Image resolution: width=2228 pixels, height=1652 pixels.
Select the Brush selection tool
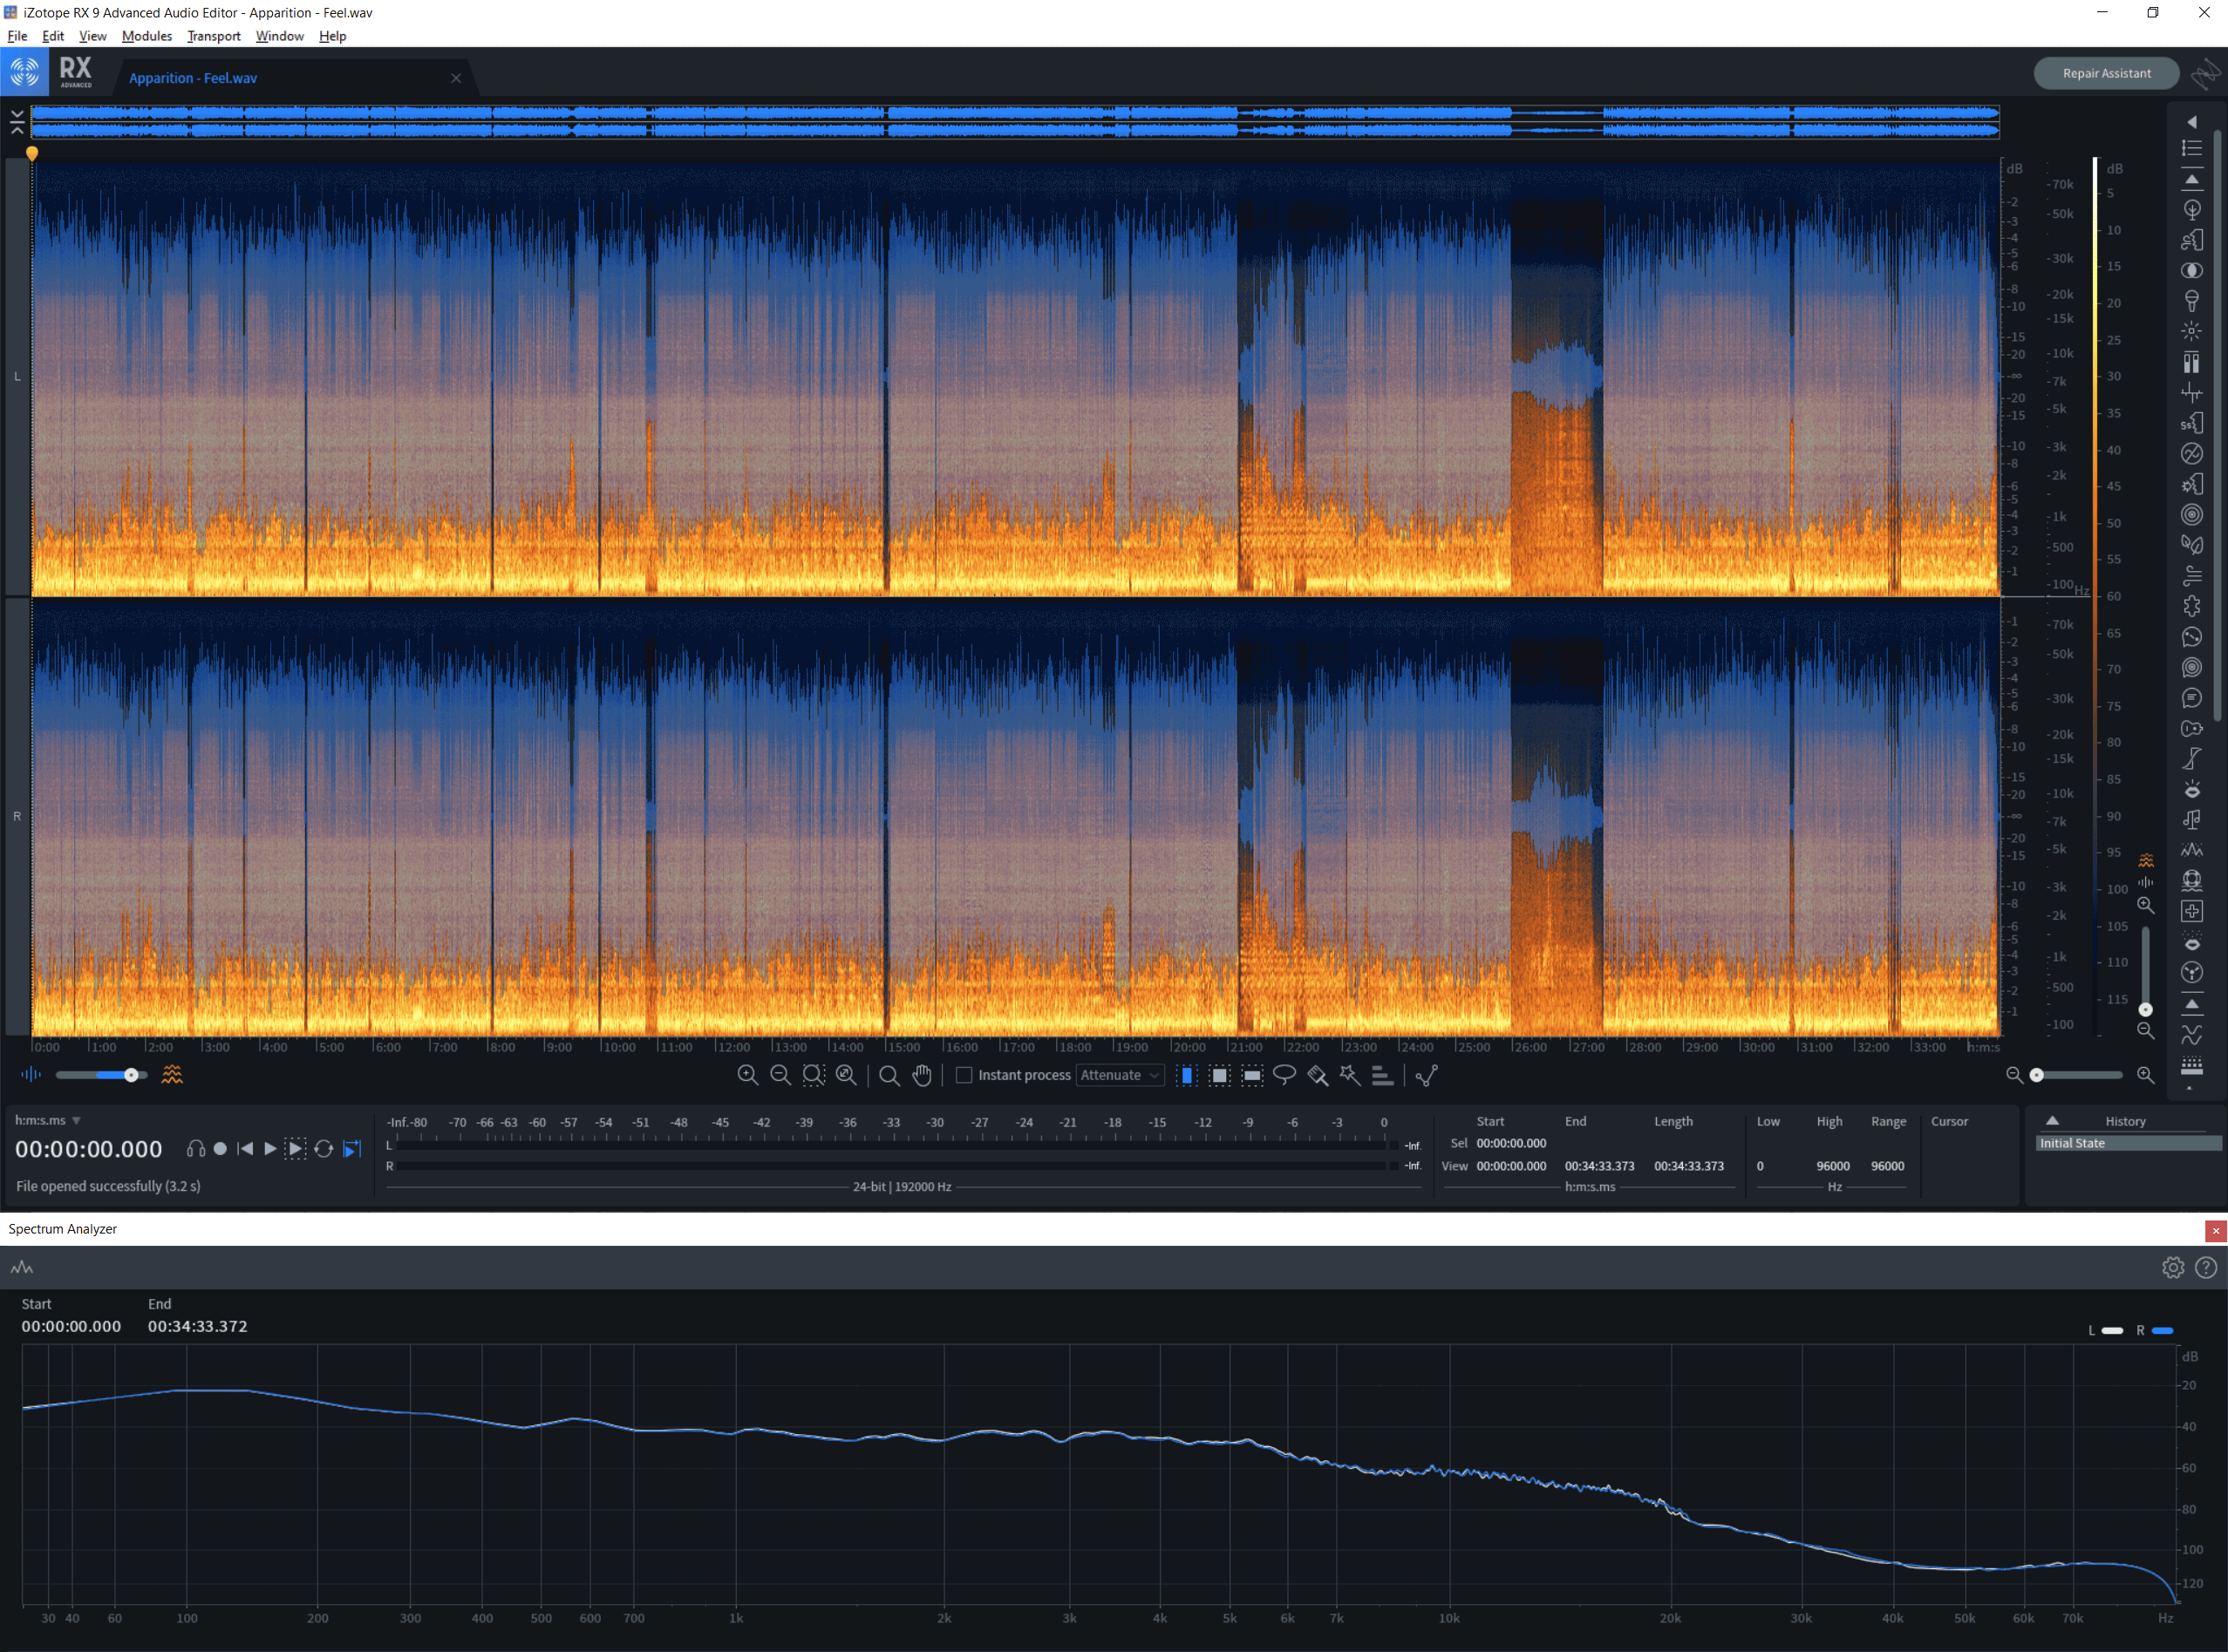pyautogui.click(x=1317, y=1075)
